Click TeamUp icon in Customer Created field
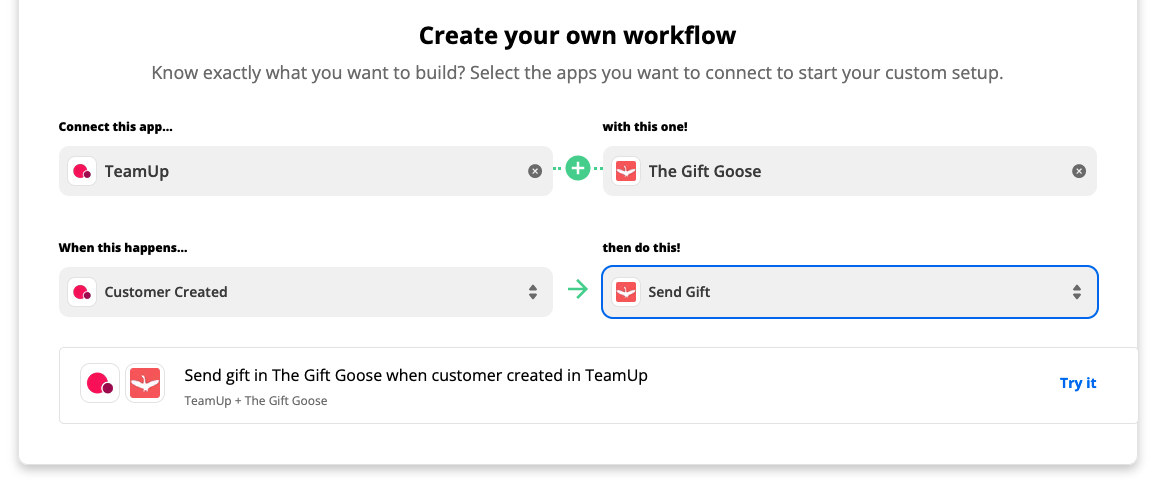Image resolution: width=1152 pixels, height=480 pixels. pos(82,292)
